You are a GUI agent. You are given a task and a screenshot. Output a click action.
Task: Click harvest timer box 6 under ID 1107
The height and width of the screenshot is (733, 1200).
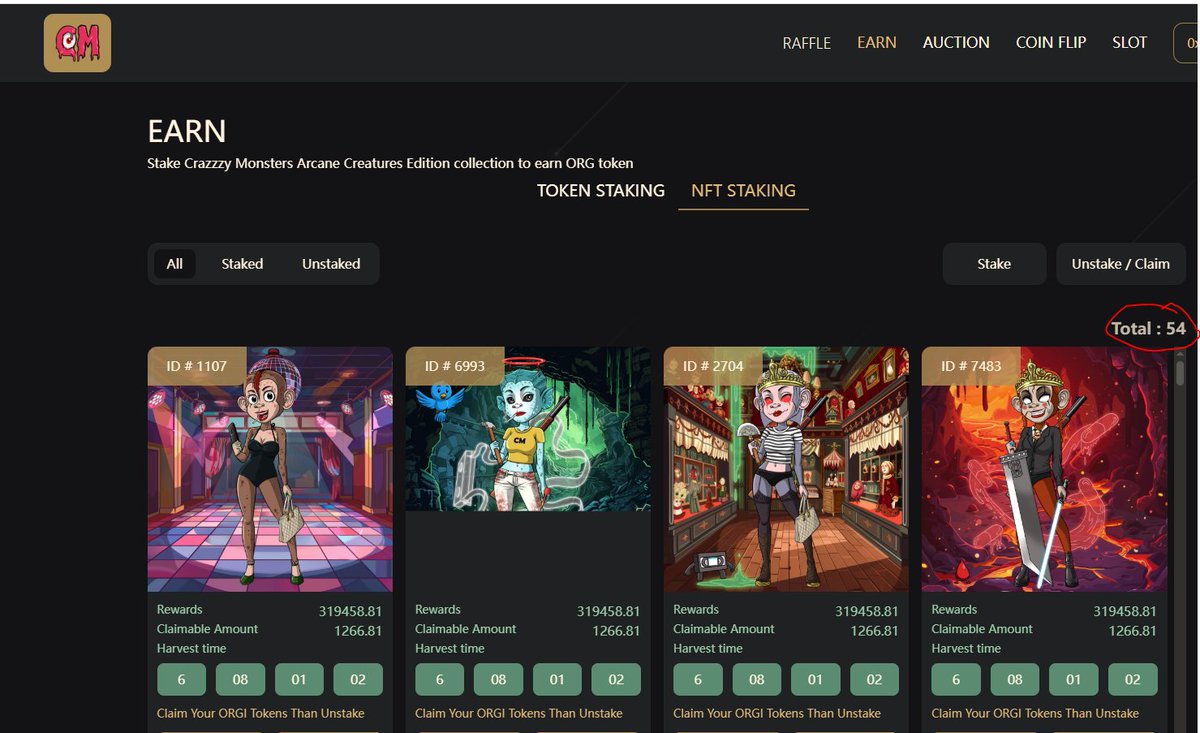click(181, 679)
